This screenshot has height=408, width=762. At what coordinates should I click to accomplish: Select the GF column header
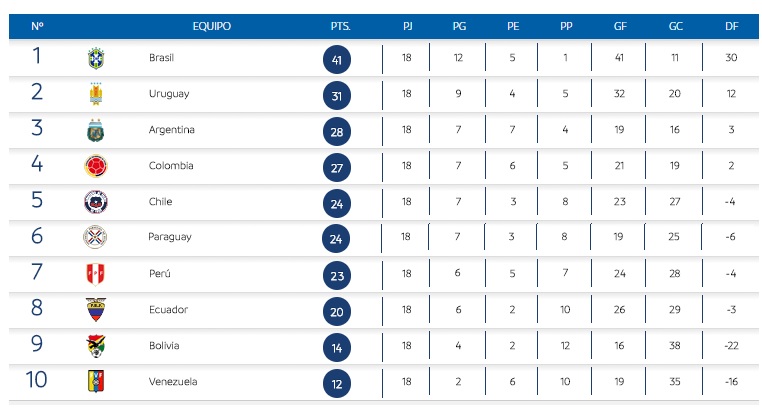point(620,26)
